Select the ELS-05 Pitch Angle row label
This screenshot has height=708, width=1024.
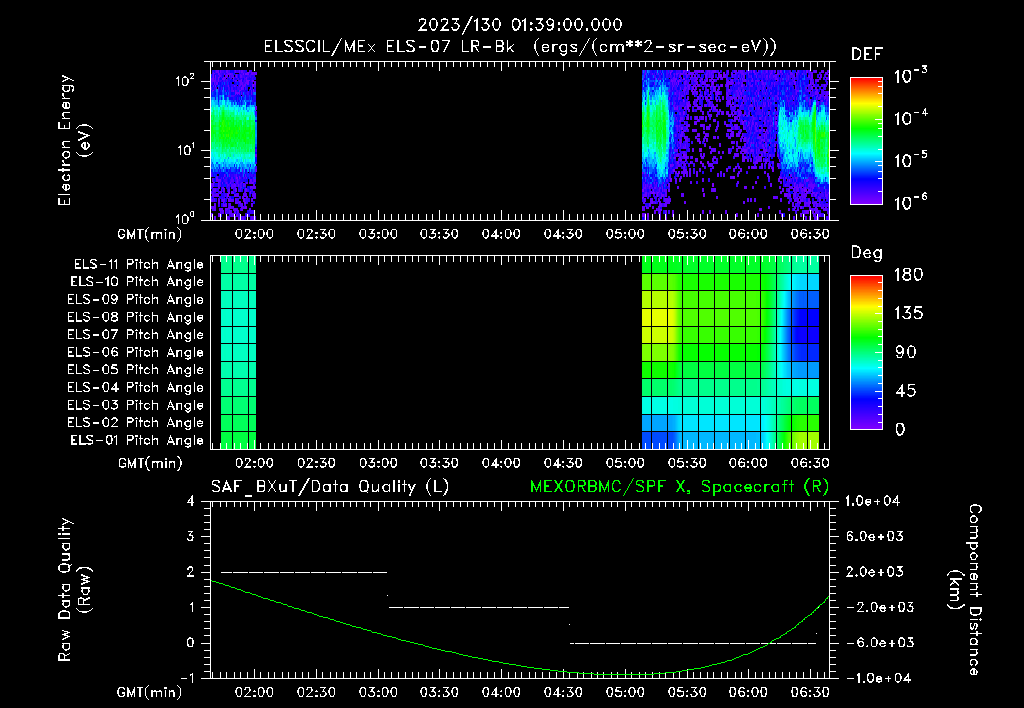click(x=135, y=370)
